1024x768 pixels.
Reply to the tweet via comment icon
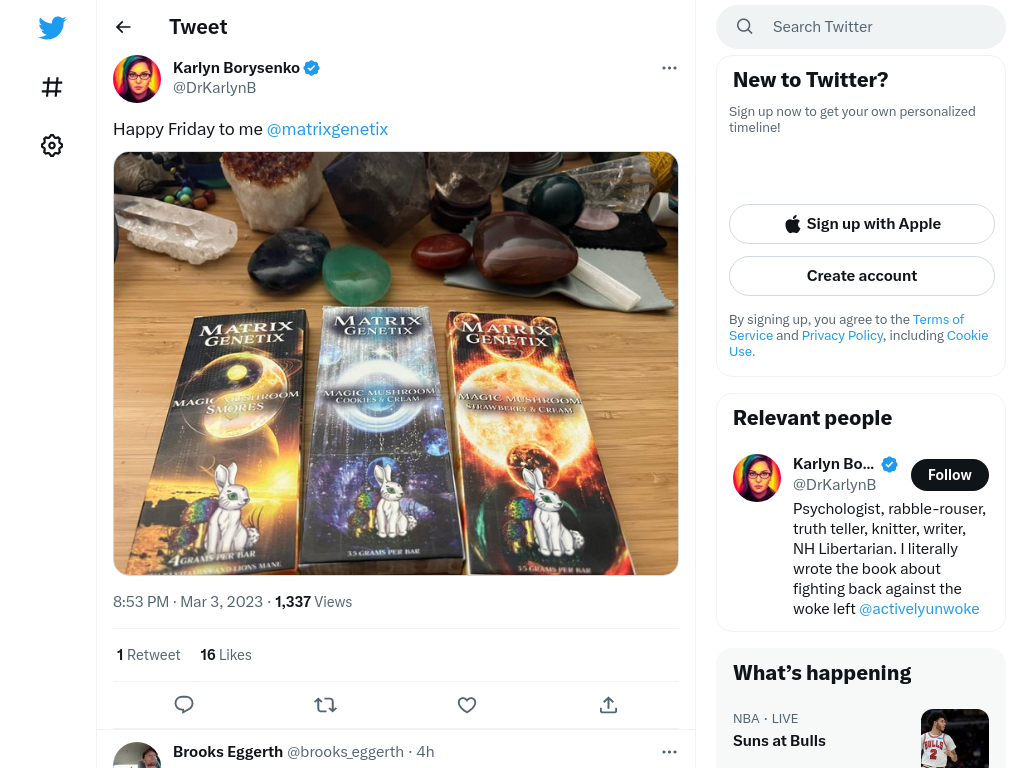184,705
